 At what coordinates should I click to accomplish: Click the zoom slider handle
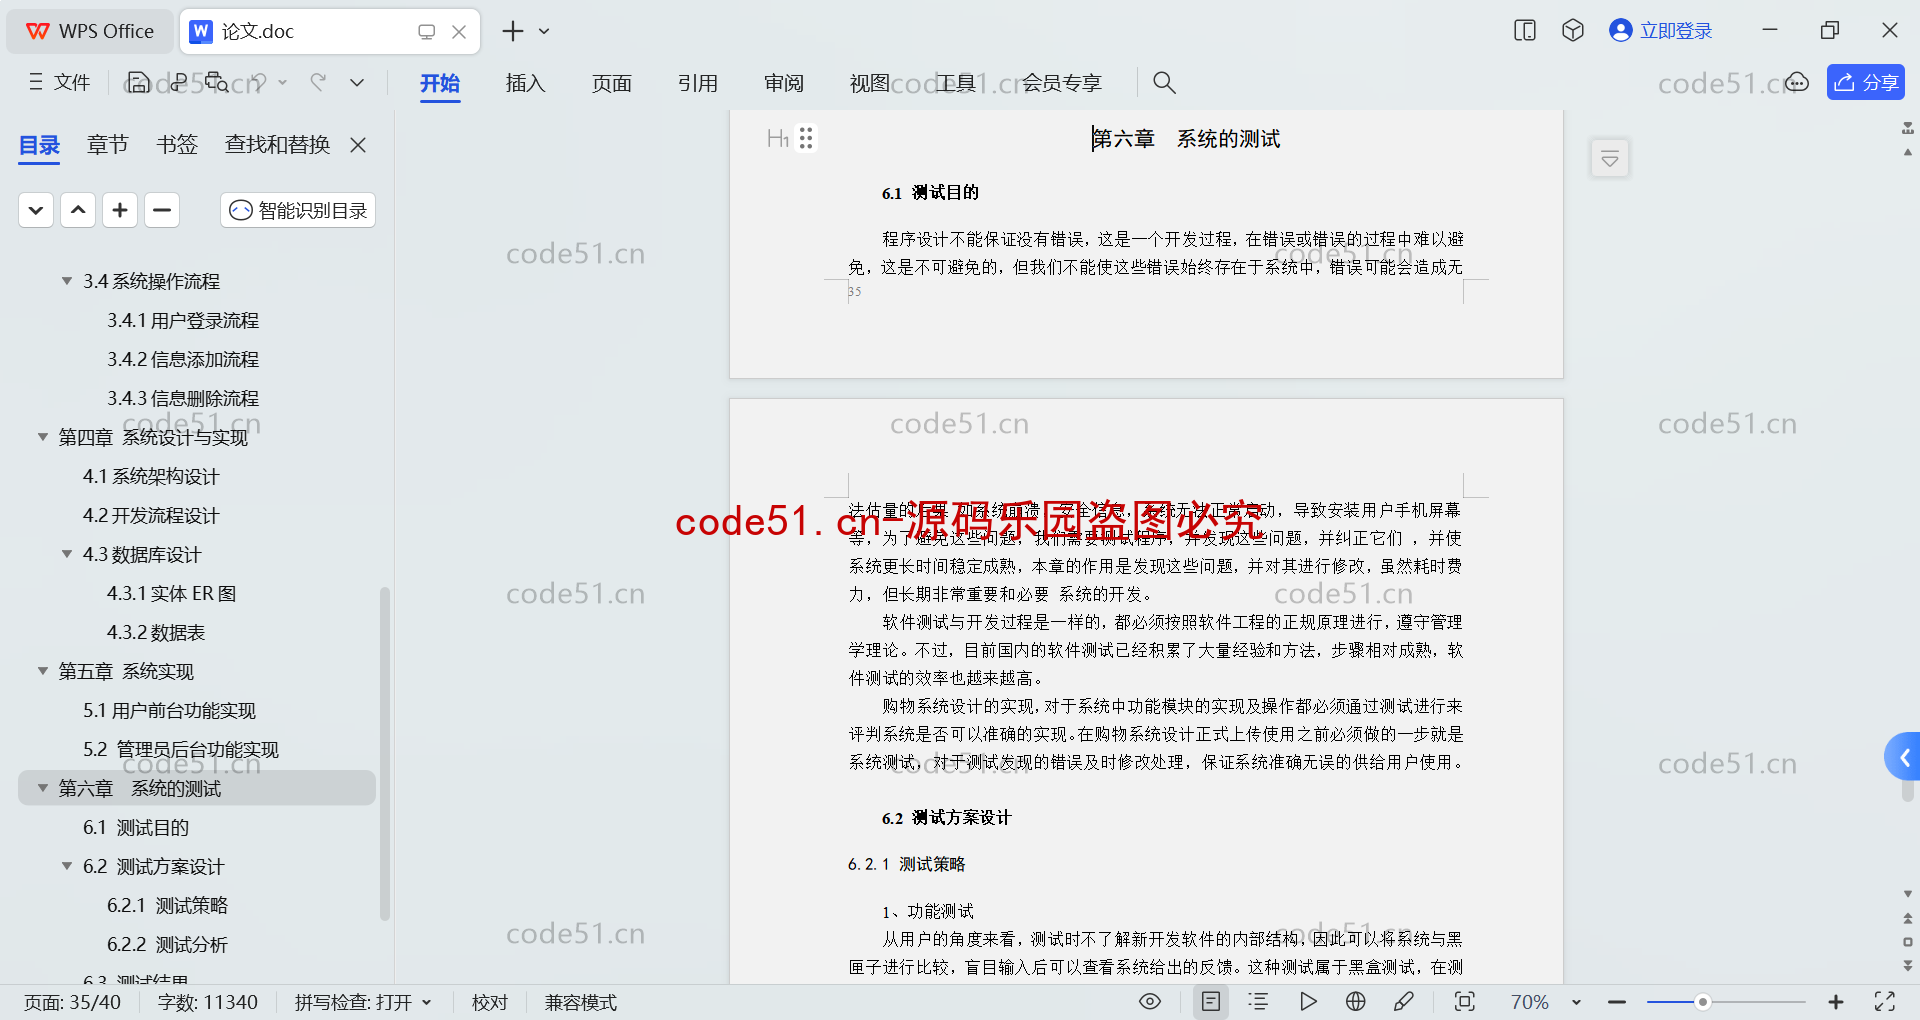click(x=1702, y=1002)
